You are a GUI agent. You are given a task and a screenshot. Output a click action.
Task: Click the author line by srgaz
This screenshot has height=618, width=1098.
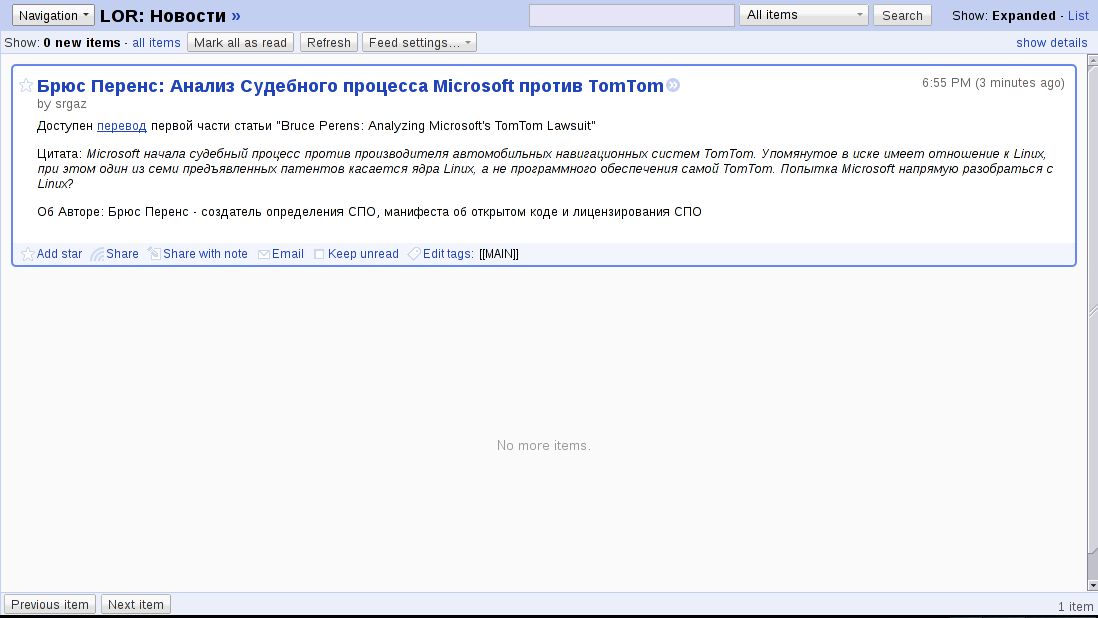[x=62, y=104]
